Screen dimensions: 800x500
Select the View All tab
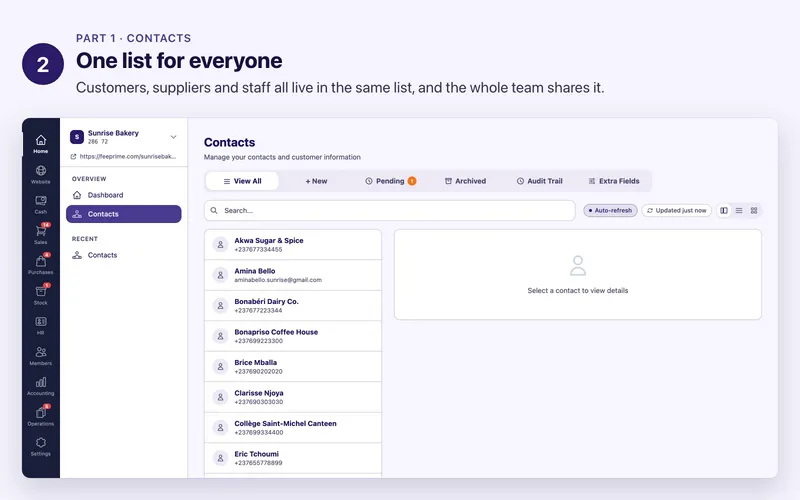(x=242, y=181)
